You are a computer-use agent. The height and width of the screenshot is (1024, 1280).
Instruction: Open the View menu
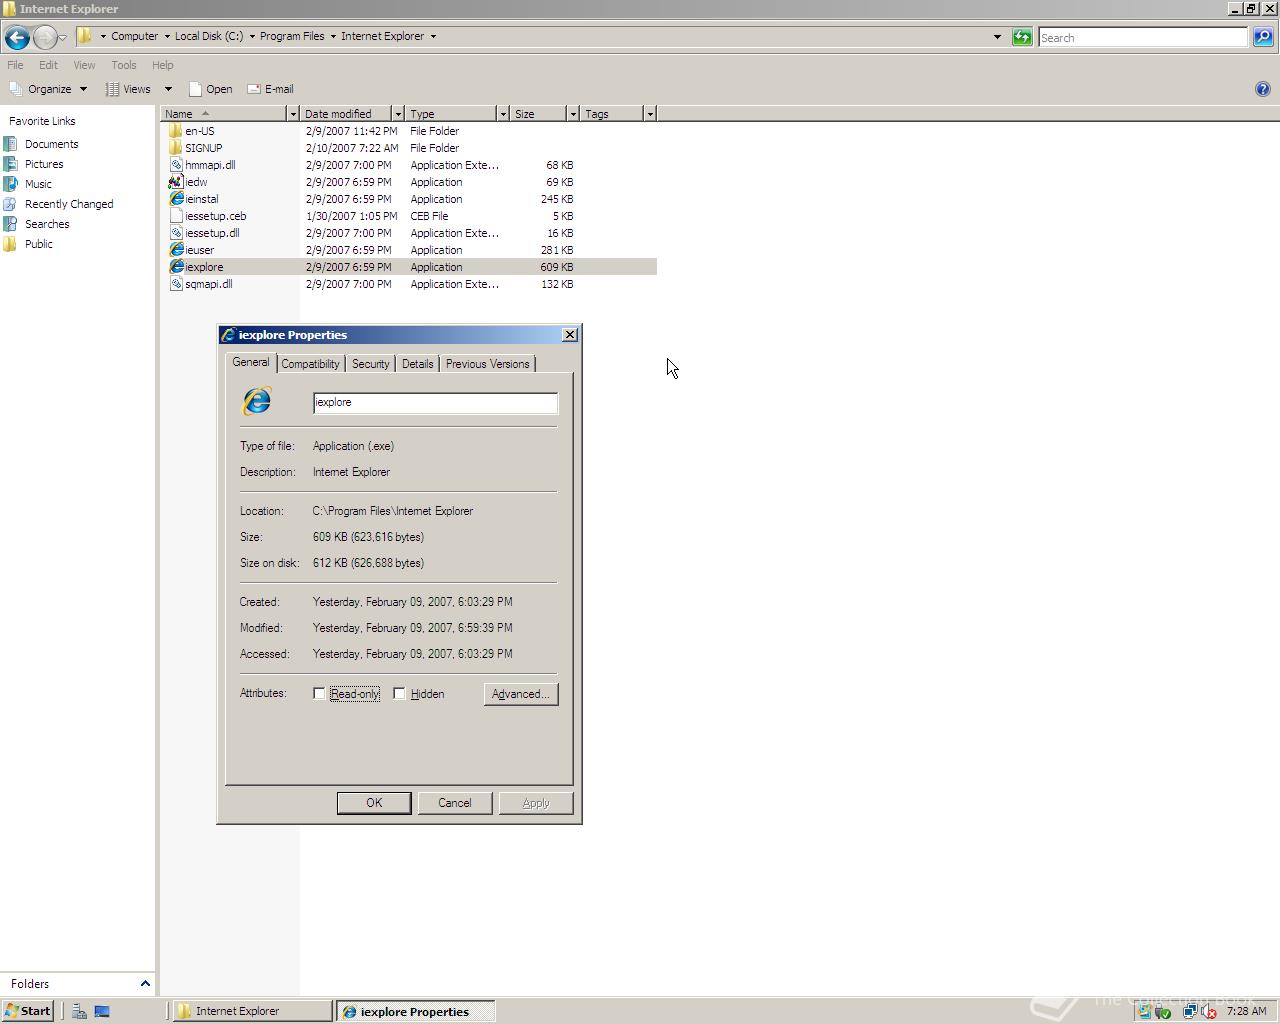coord(84,65)
